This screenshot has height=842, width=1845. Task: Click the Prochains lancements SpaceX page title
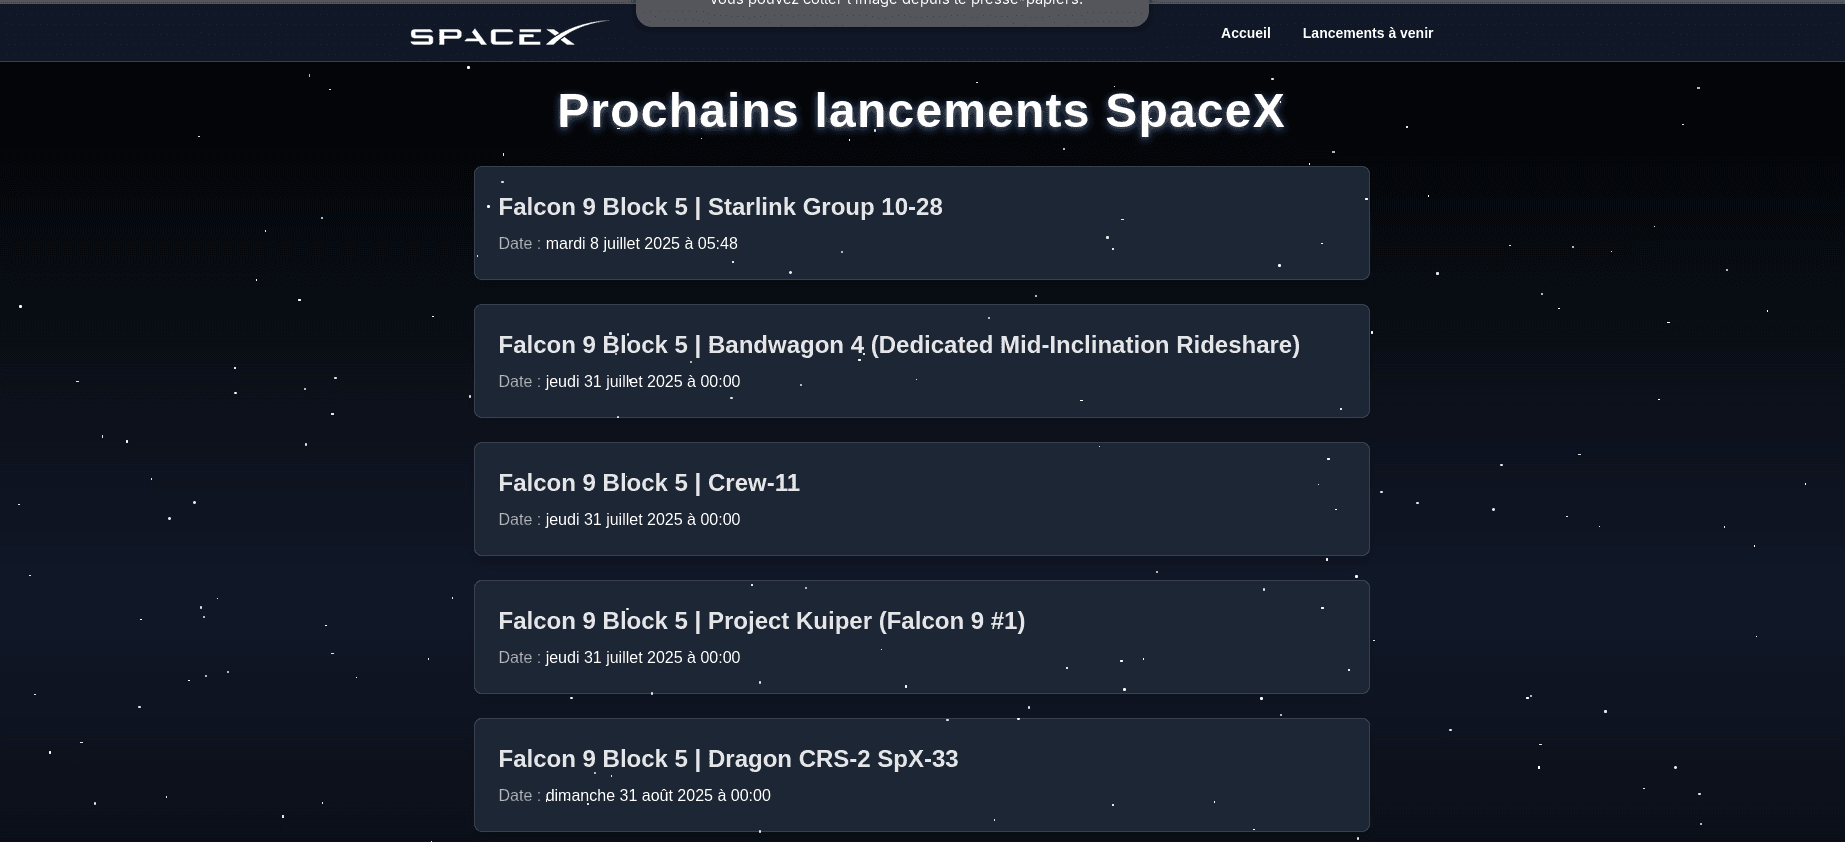(x=920, y=110)
